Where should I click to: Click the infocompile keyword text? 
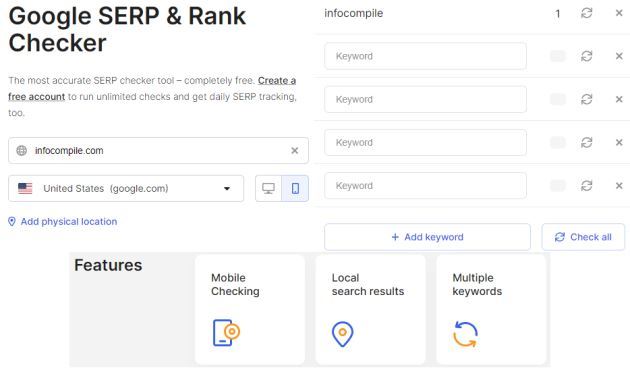[x=354, y=13]
